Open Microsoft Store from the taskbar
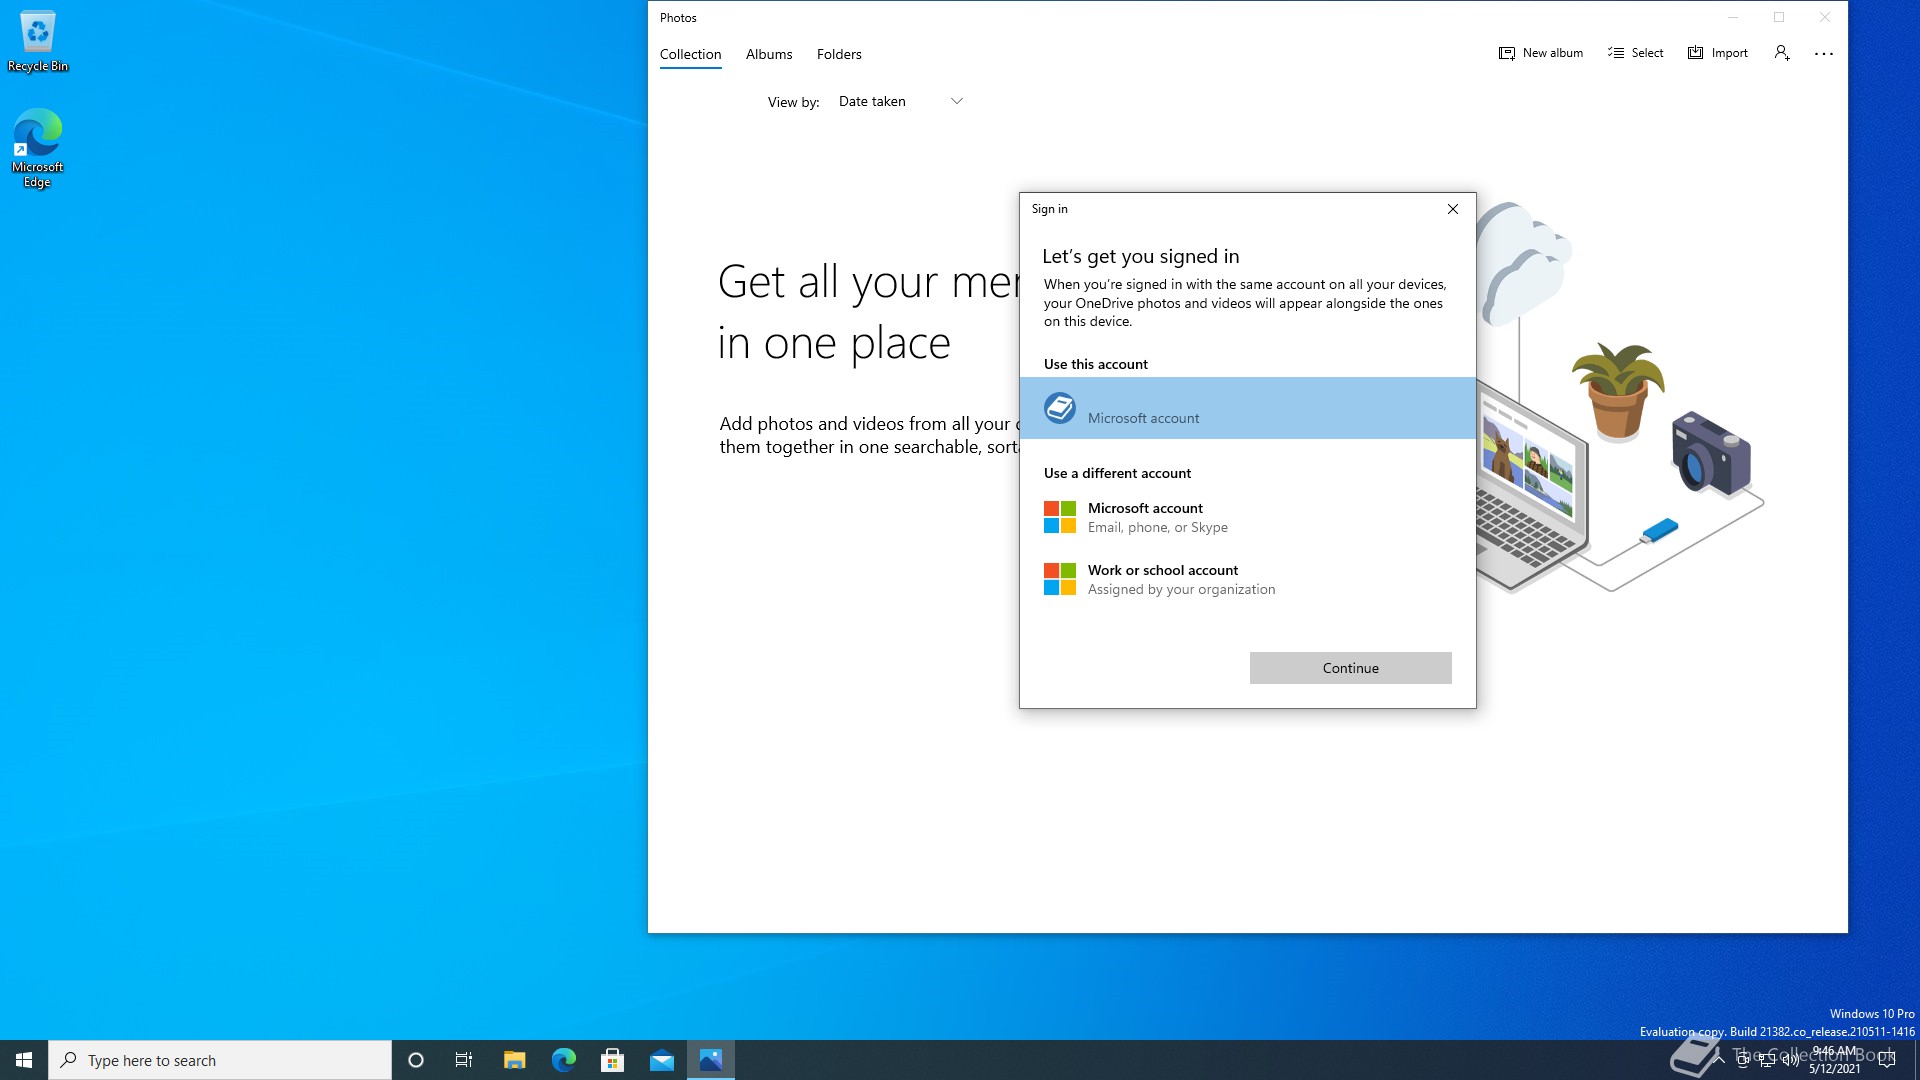The image size is (1920, 1080). 612,1060
